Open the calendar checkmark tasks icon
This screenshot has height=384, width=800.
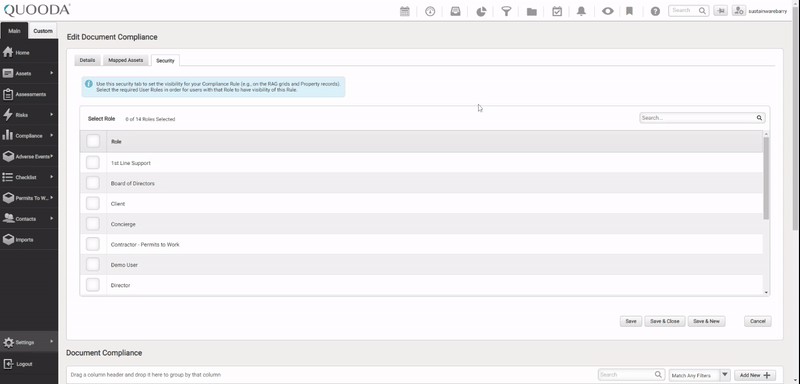[x=557, y=11]
